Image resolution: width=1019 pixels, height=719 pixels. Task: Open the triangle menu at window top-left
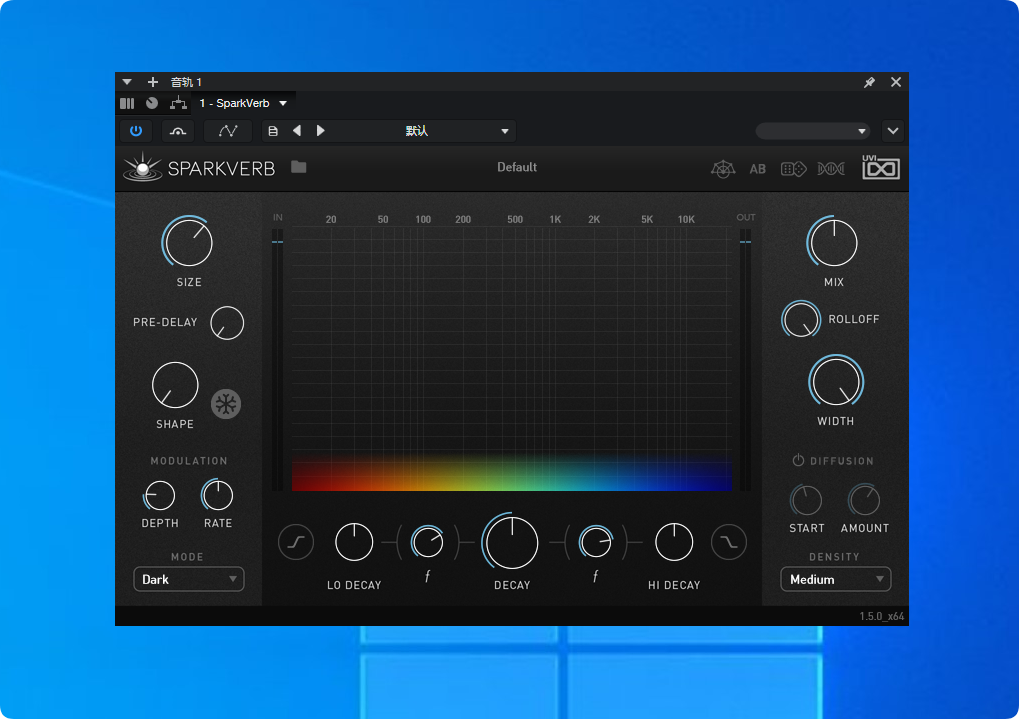127,82
